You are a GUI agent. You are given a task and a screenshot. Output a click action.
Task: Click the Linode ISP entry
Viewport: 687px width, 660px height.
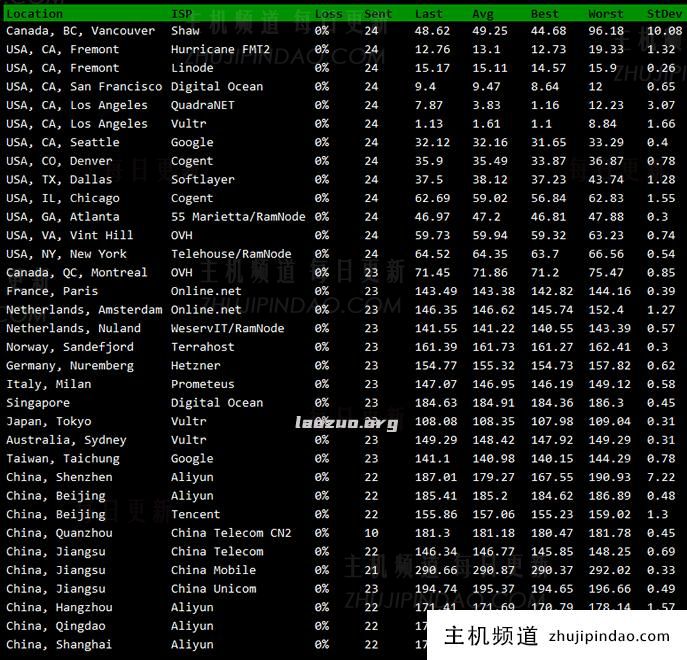[192, 68]
